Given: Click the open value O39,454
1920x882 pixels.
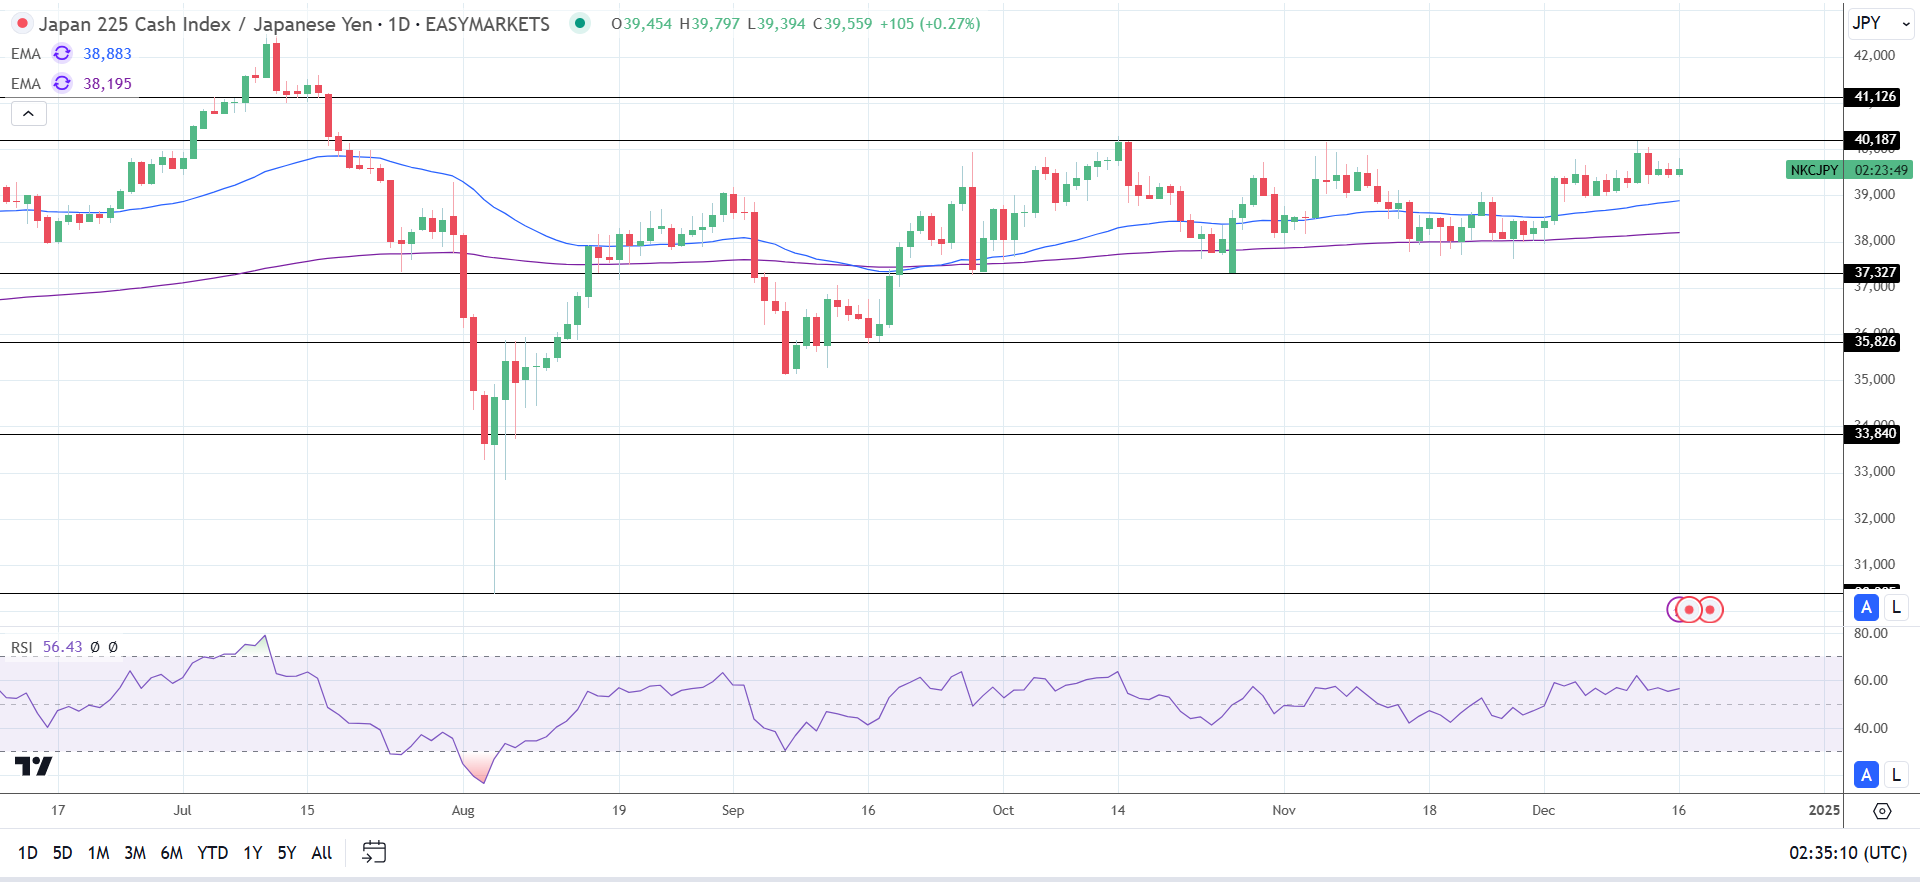Looking at the screenshot, I should tap(642, 23).
